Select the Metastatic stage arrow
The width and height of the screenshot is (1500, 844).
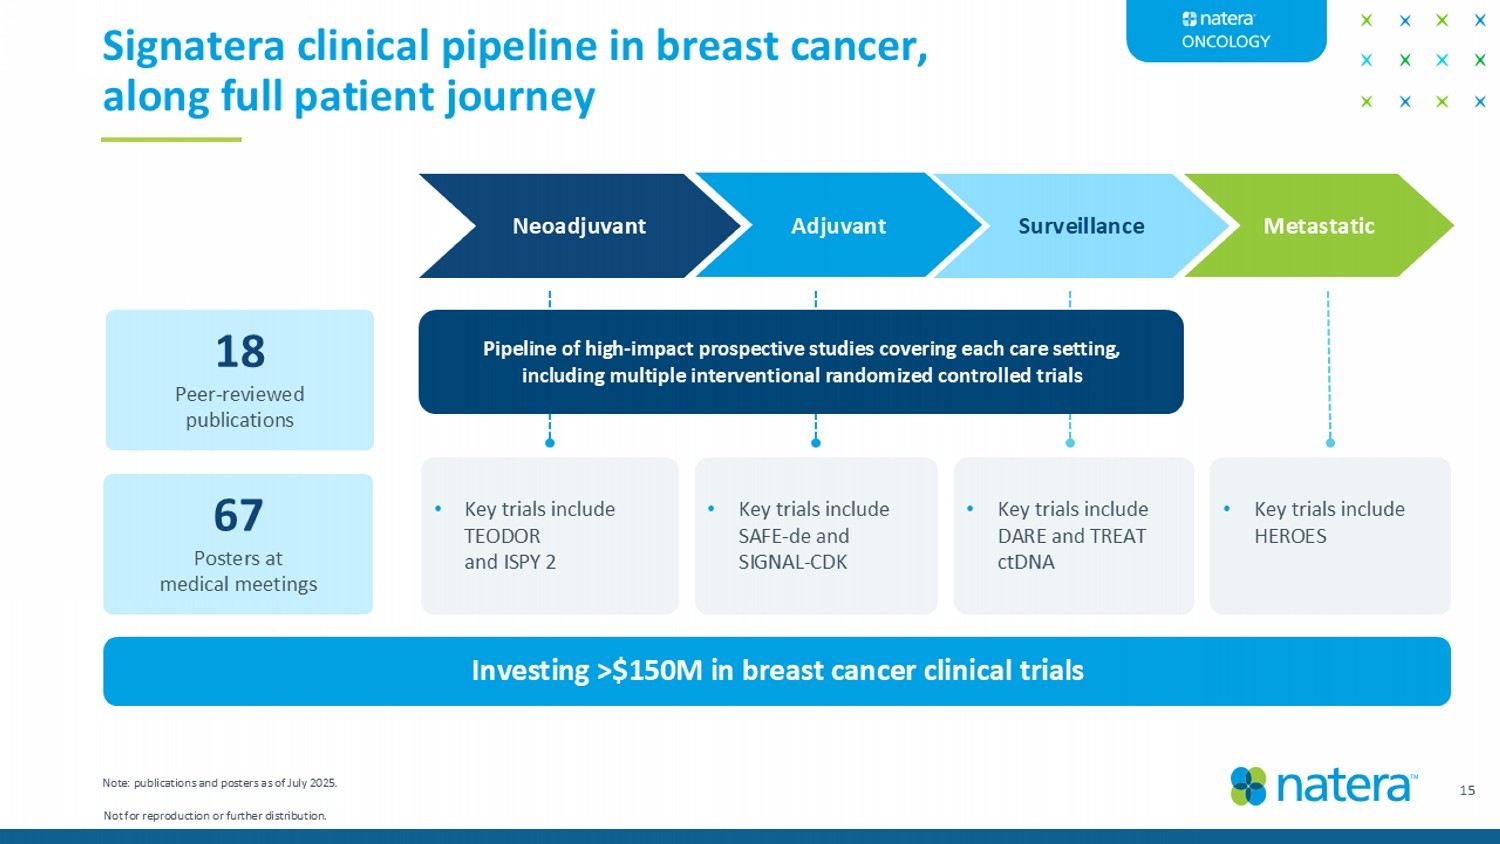(x=1318, y=226)
